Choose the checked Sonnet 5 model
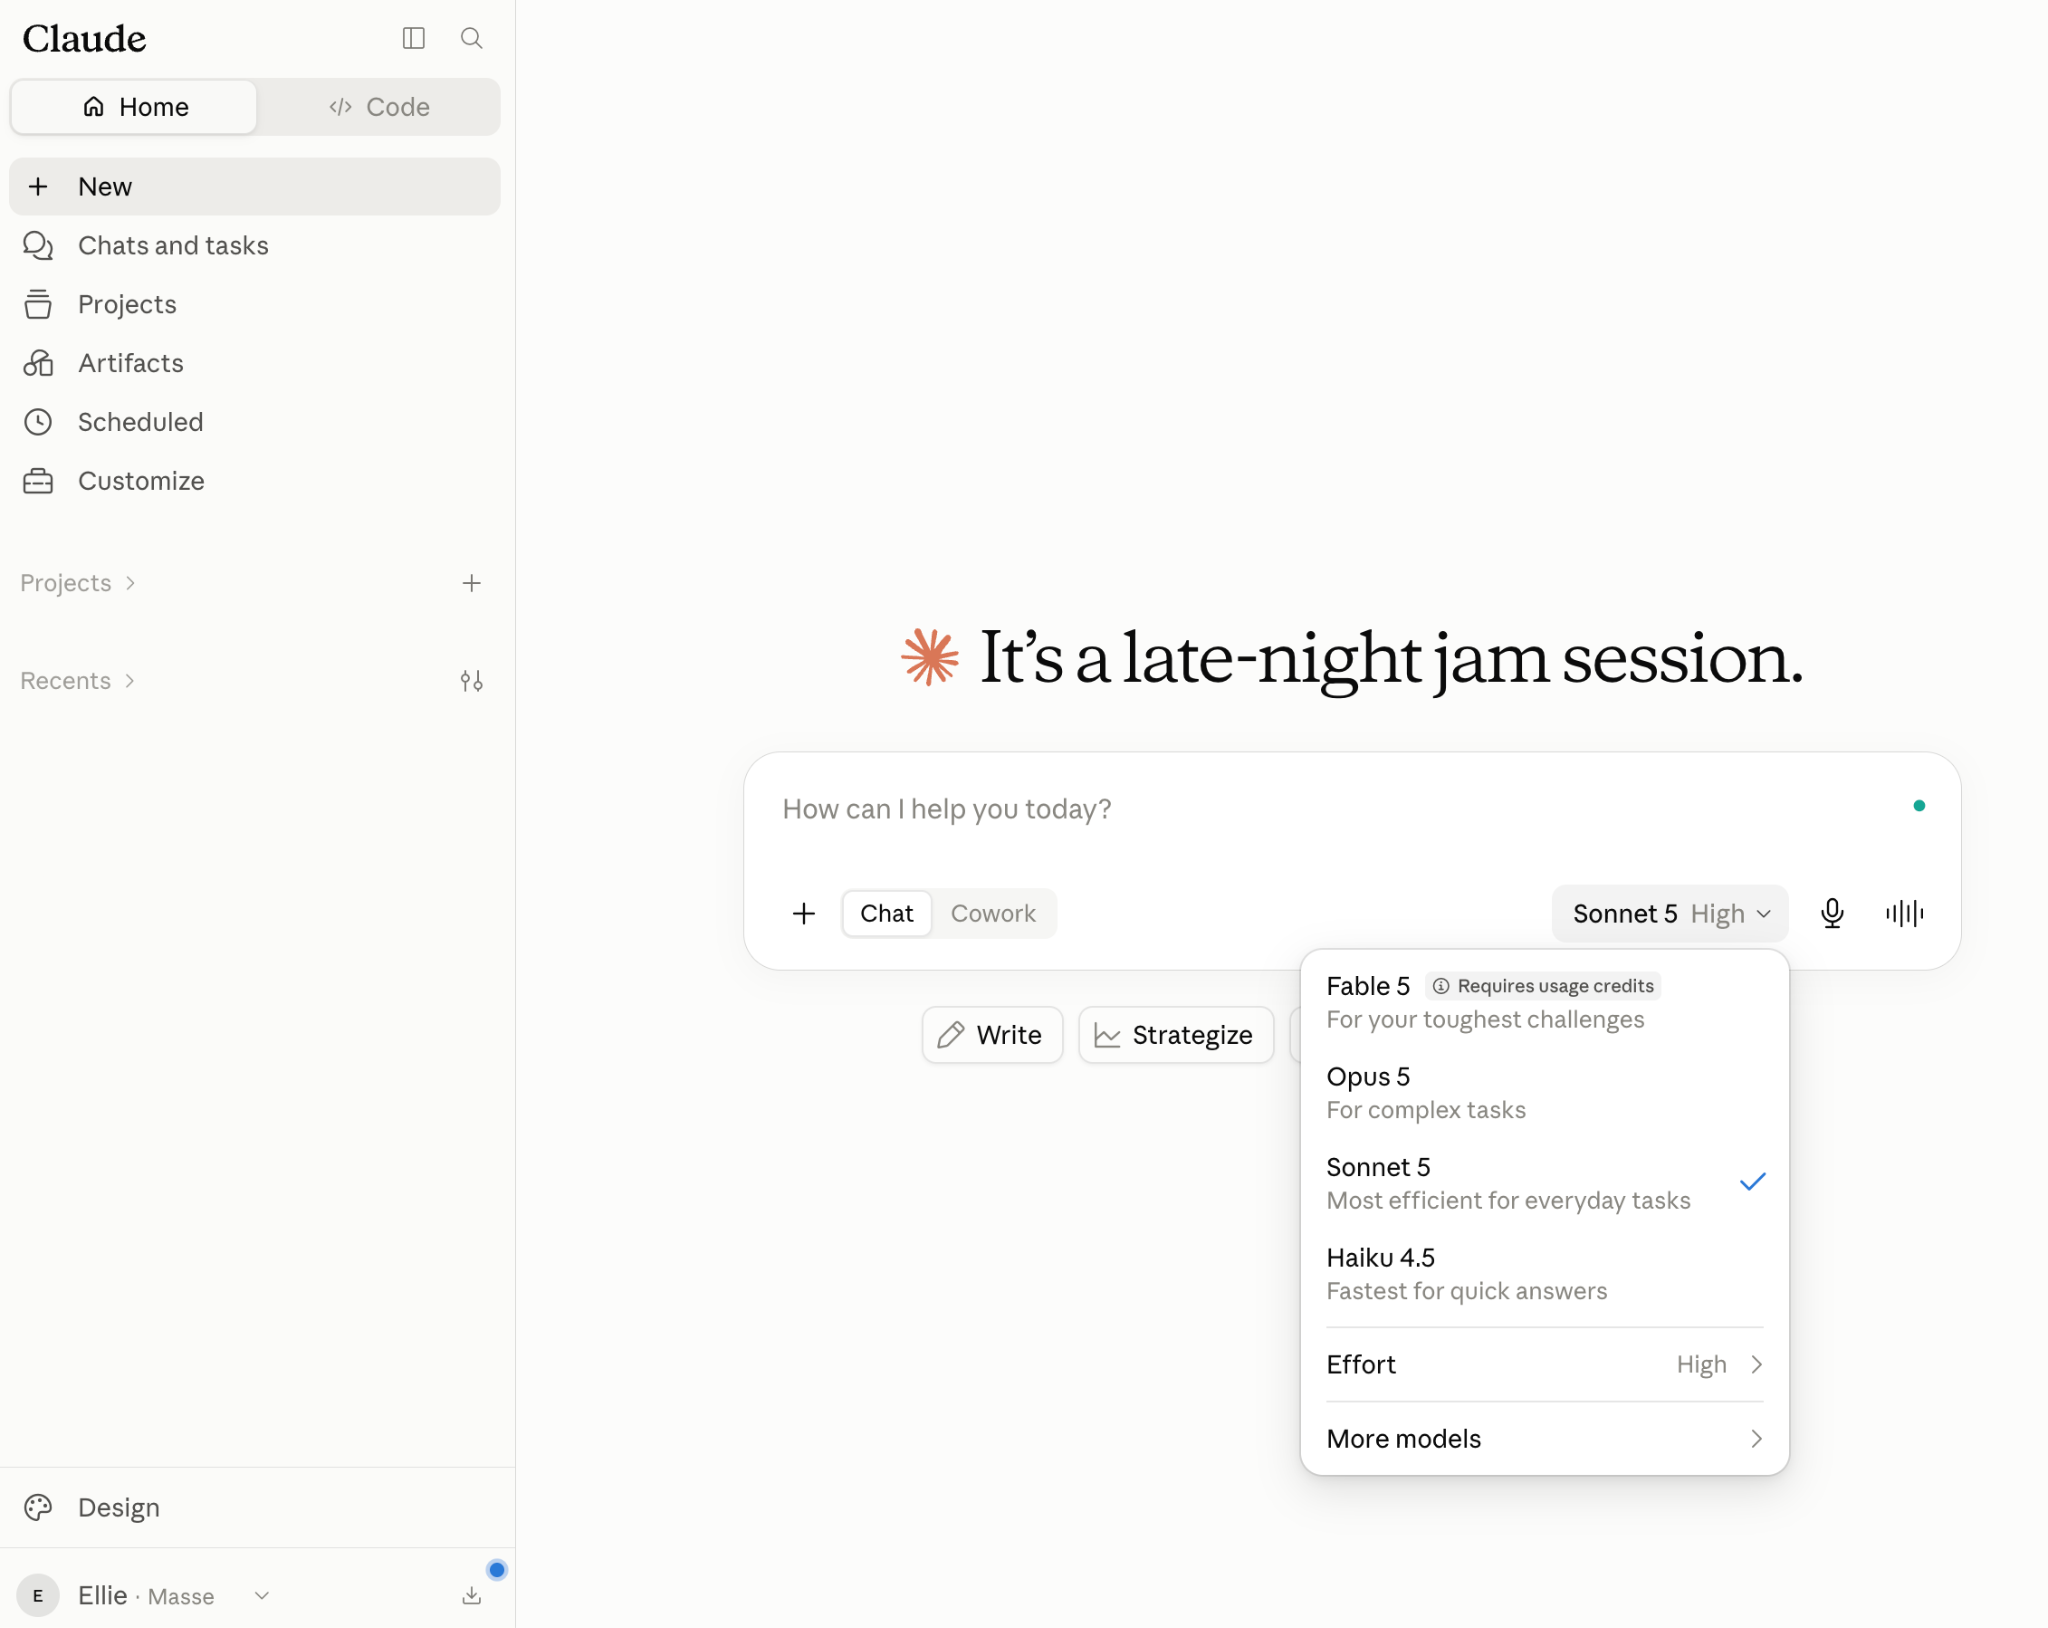2048x1628 pixels. pos(1544,1183)
